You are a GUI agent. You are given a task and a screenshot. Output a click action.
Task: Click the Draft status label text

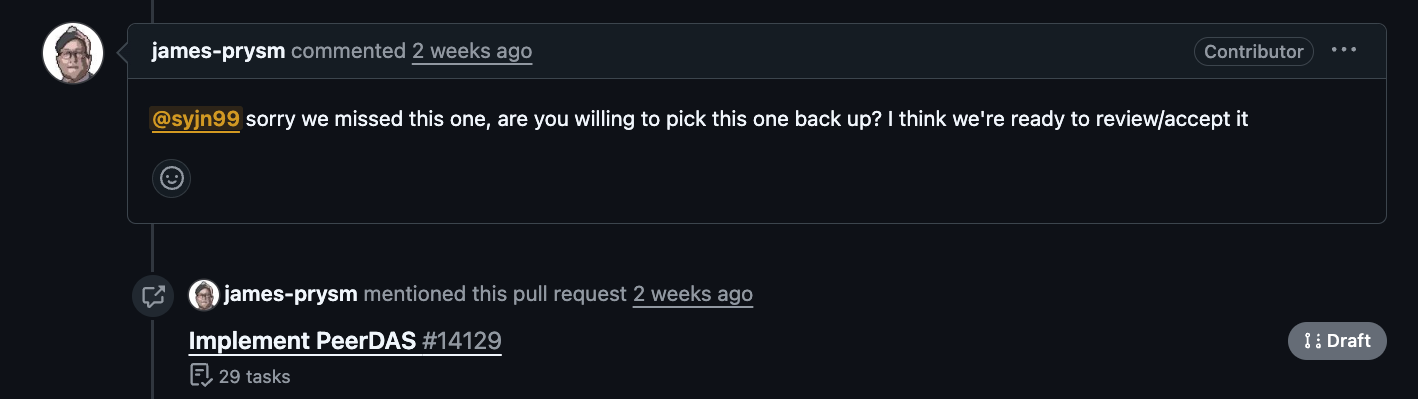(x=1348, y=341)
